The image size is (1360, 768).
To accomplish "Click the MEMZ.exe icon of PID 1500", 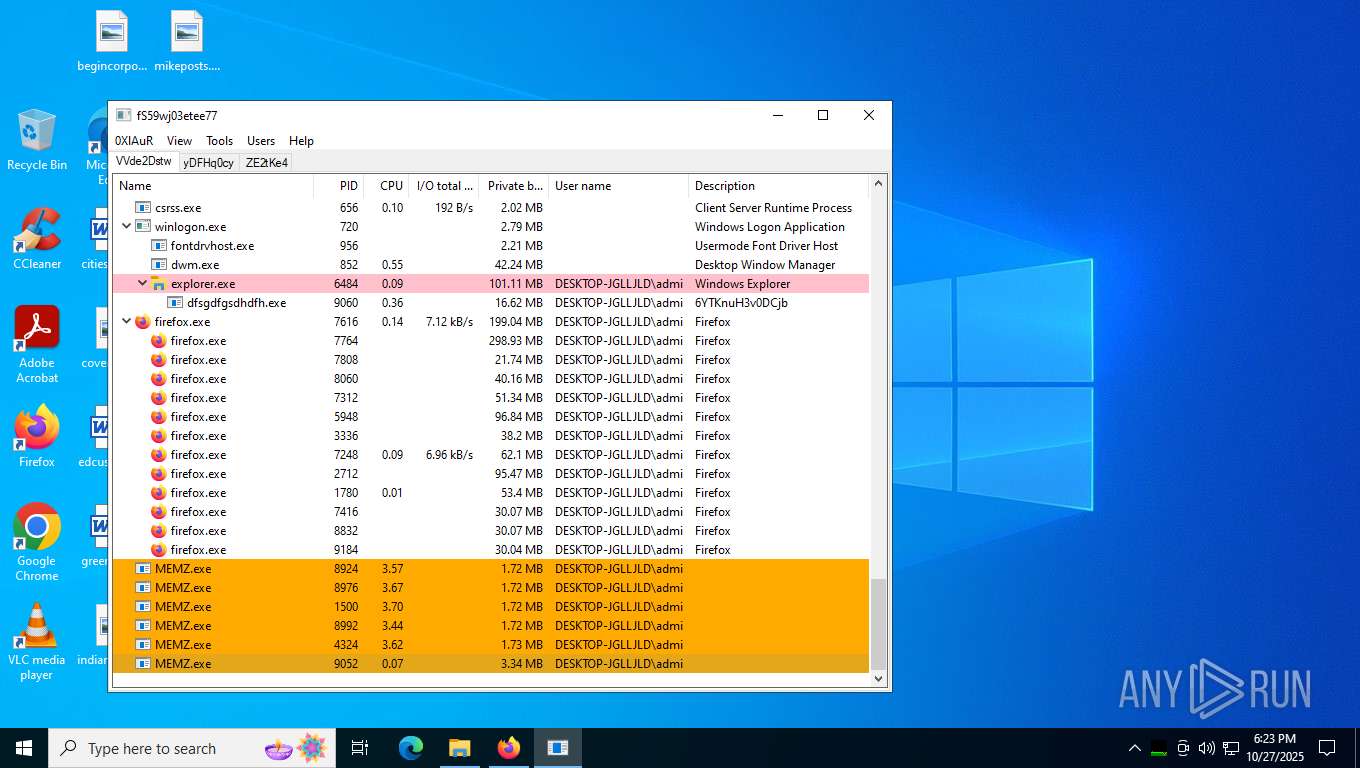I will 143,607.
